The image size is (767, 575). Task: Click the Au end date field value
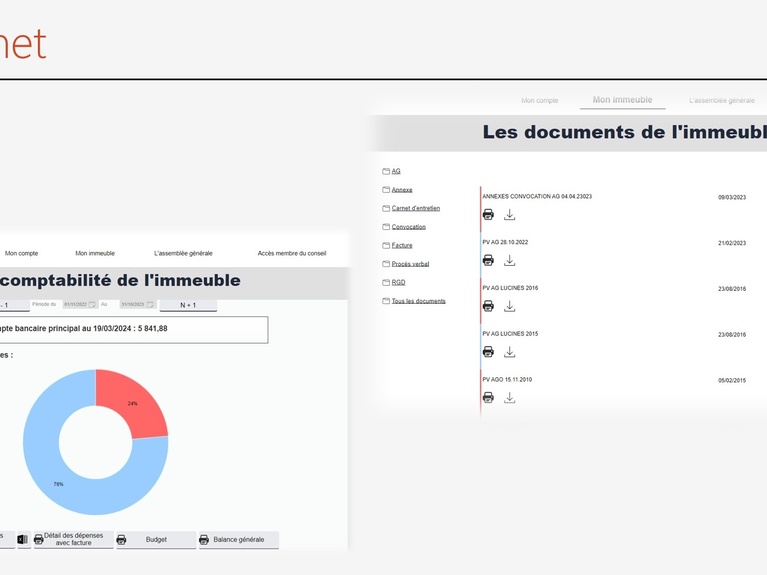pyautogui.click(x=133, y=304)
